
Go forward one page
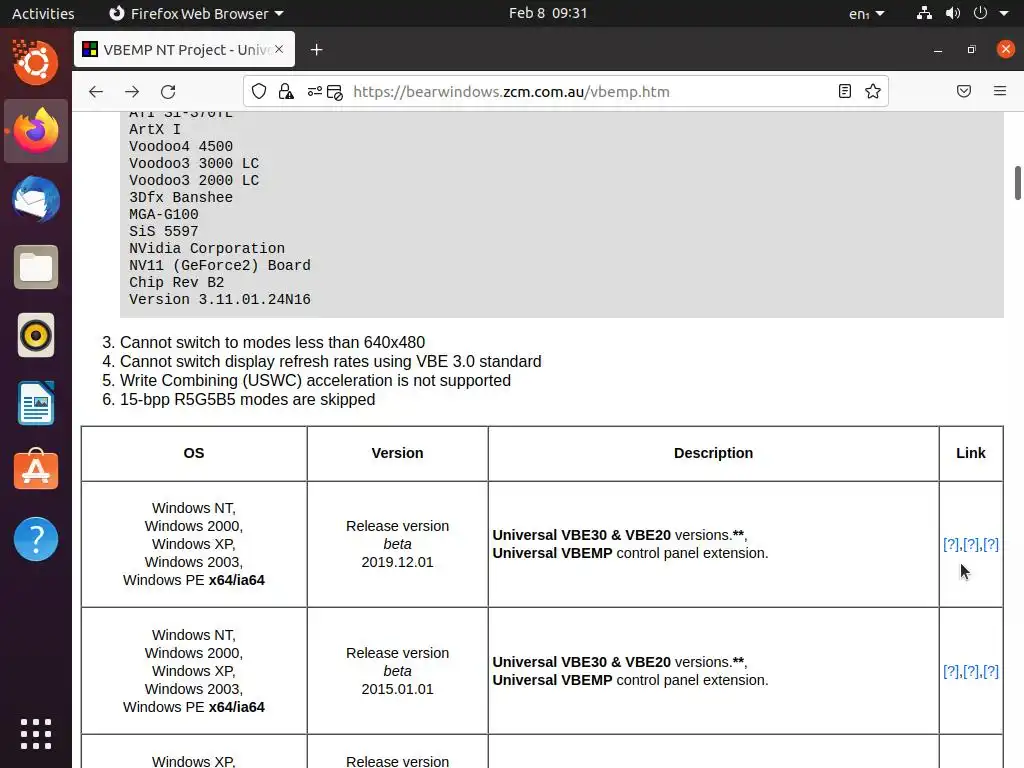point(132,91)
